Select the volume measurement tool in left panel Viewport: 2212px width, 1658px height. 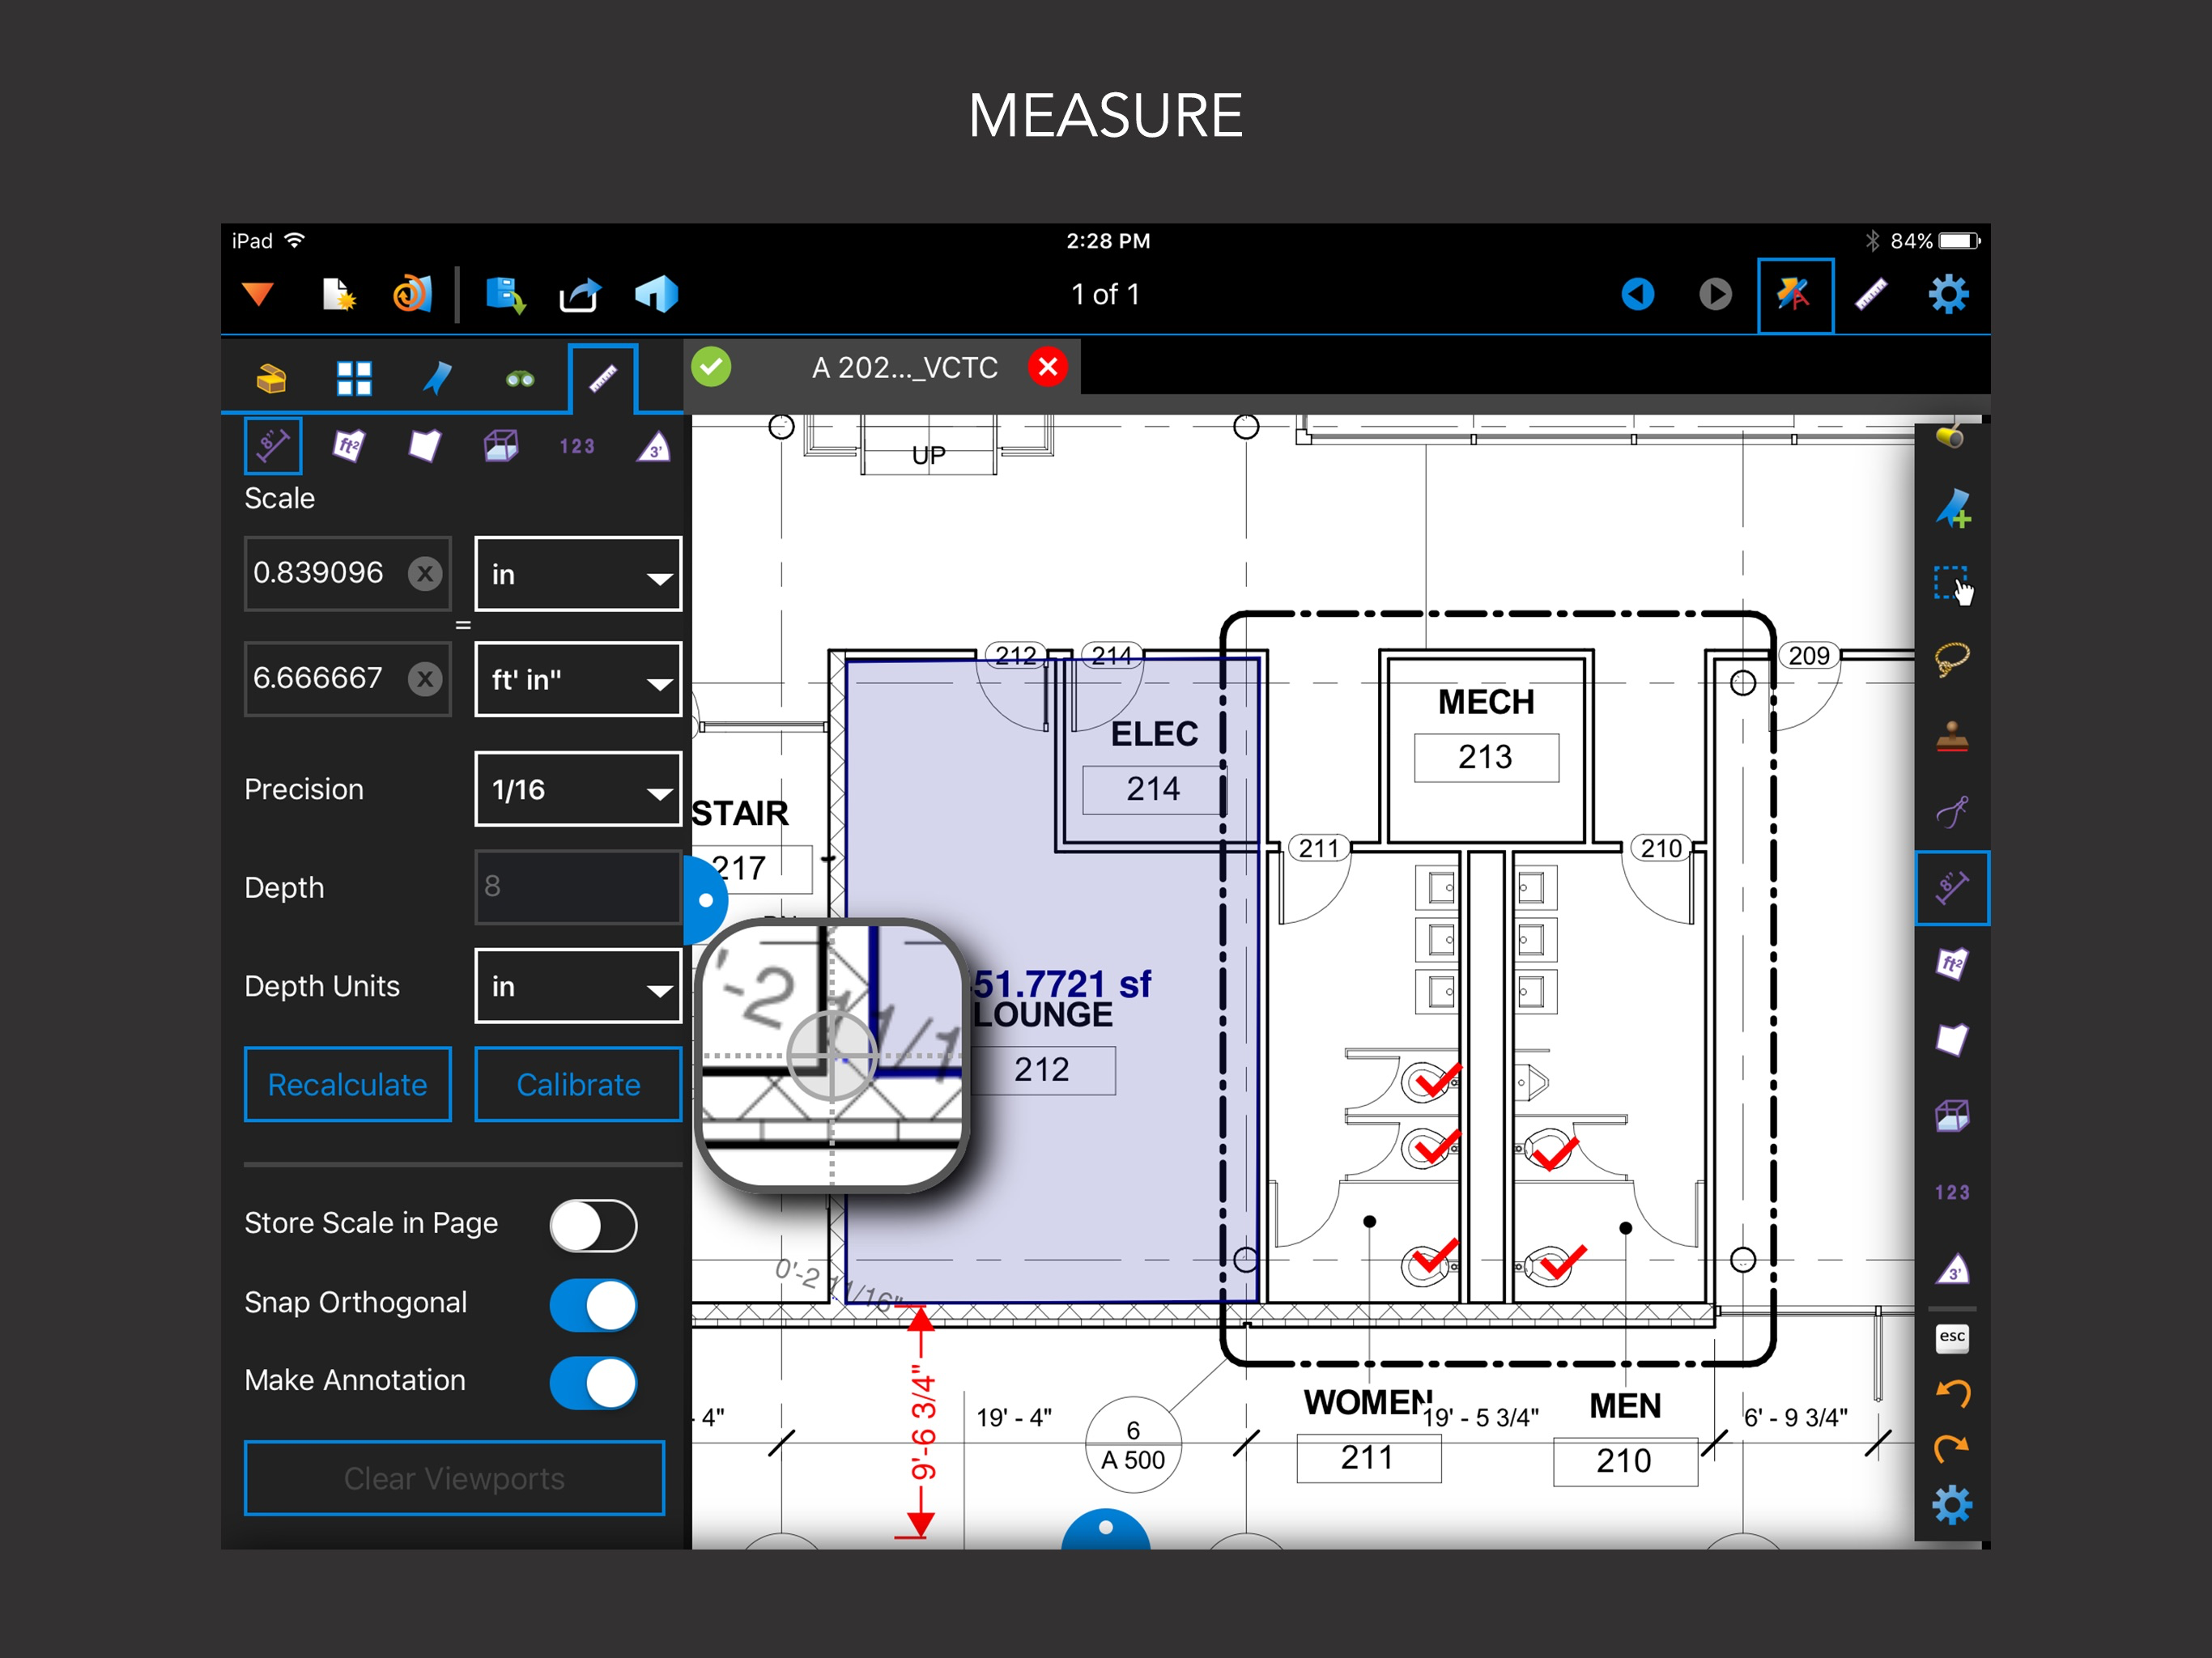coord(500,445)
